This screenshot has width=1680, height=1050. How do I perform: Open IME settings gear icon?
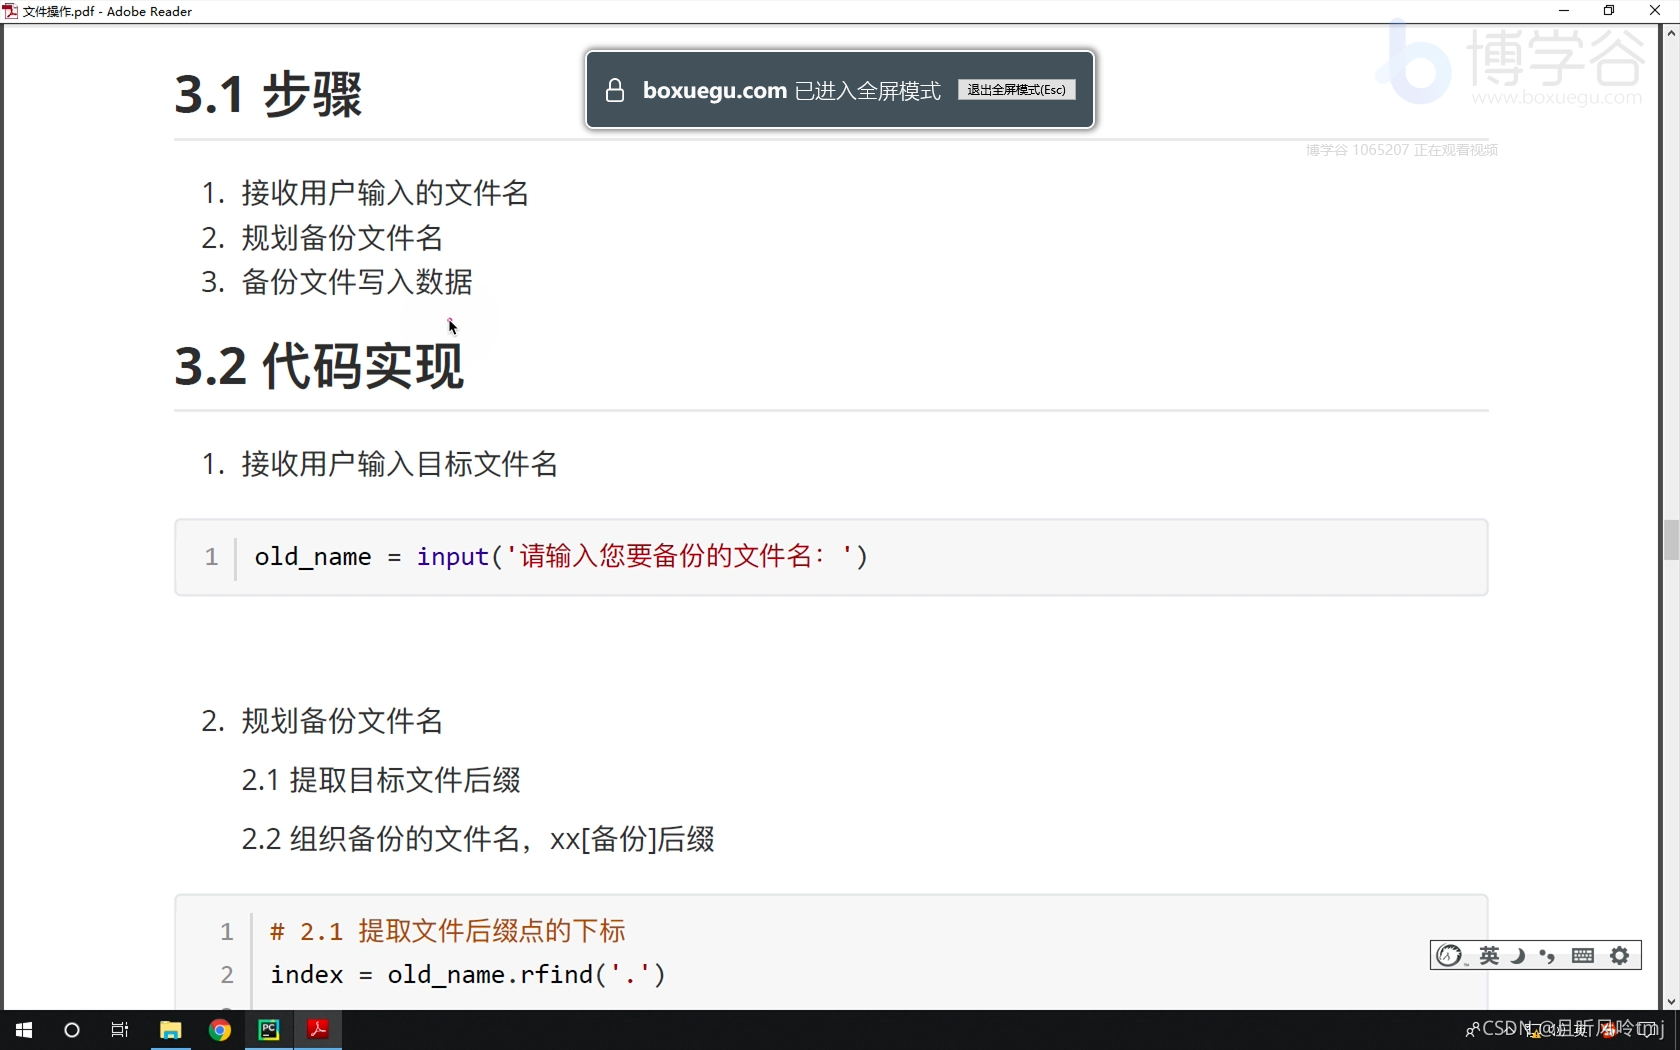point(1620,956)
